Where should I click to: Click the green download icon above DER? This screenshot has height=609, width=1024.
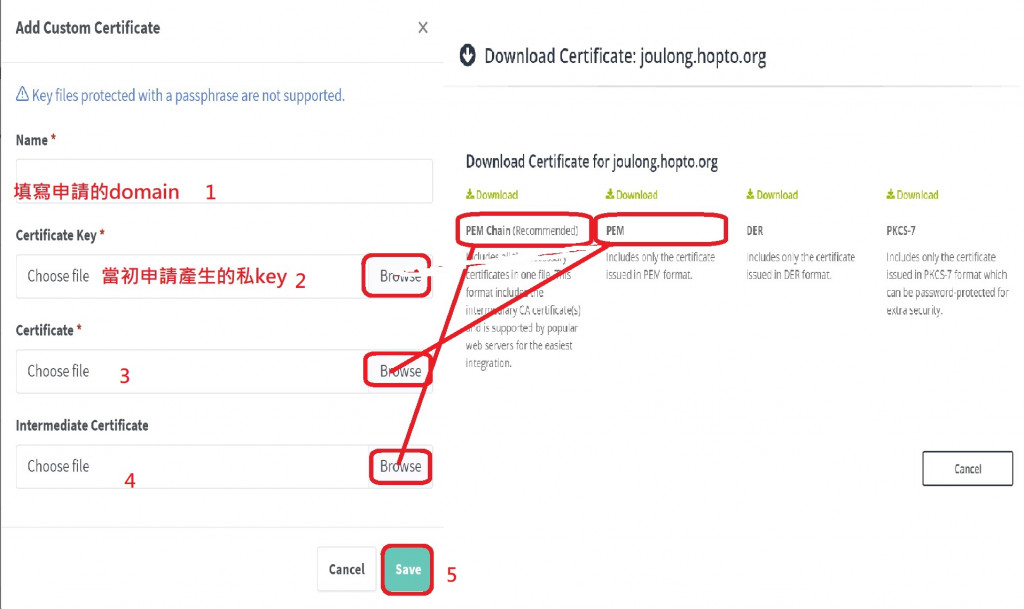750,195
